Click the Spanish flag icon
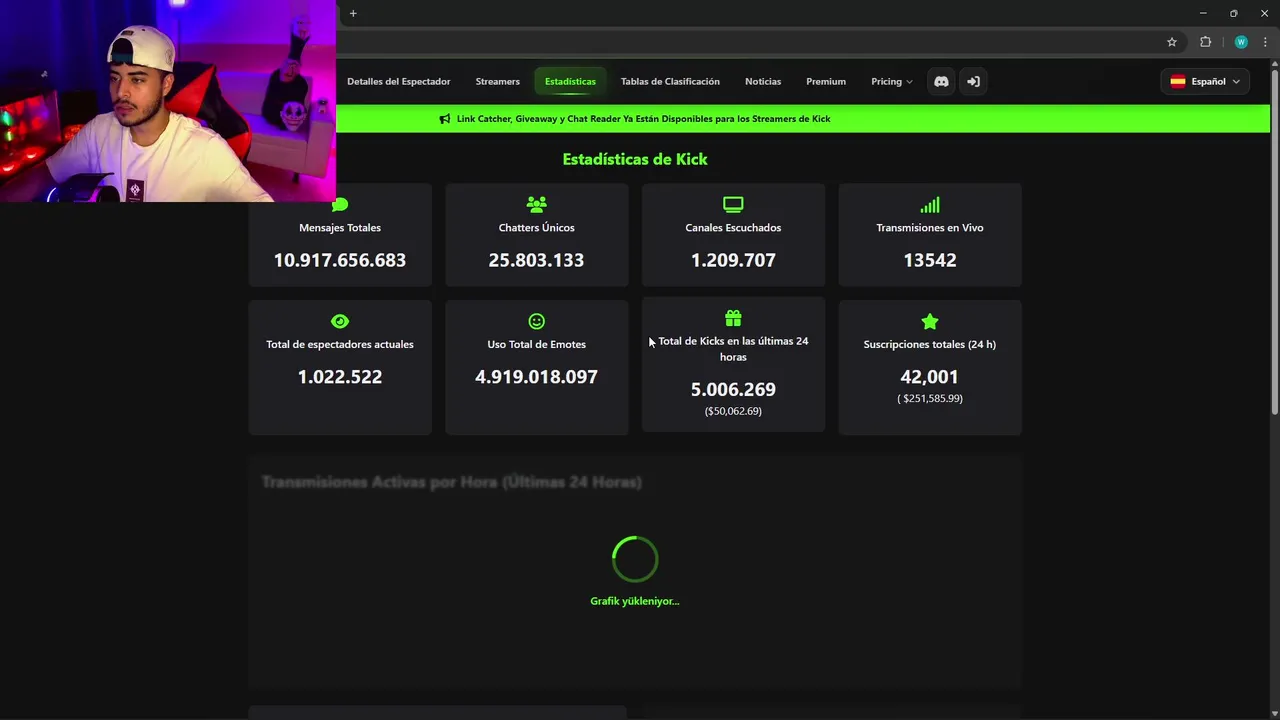Screen dimensions: 1280x720 (1178, 81)
